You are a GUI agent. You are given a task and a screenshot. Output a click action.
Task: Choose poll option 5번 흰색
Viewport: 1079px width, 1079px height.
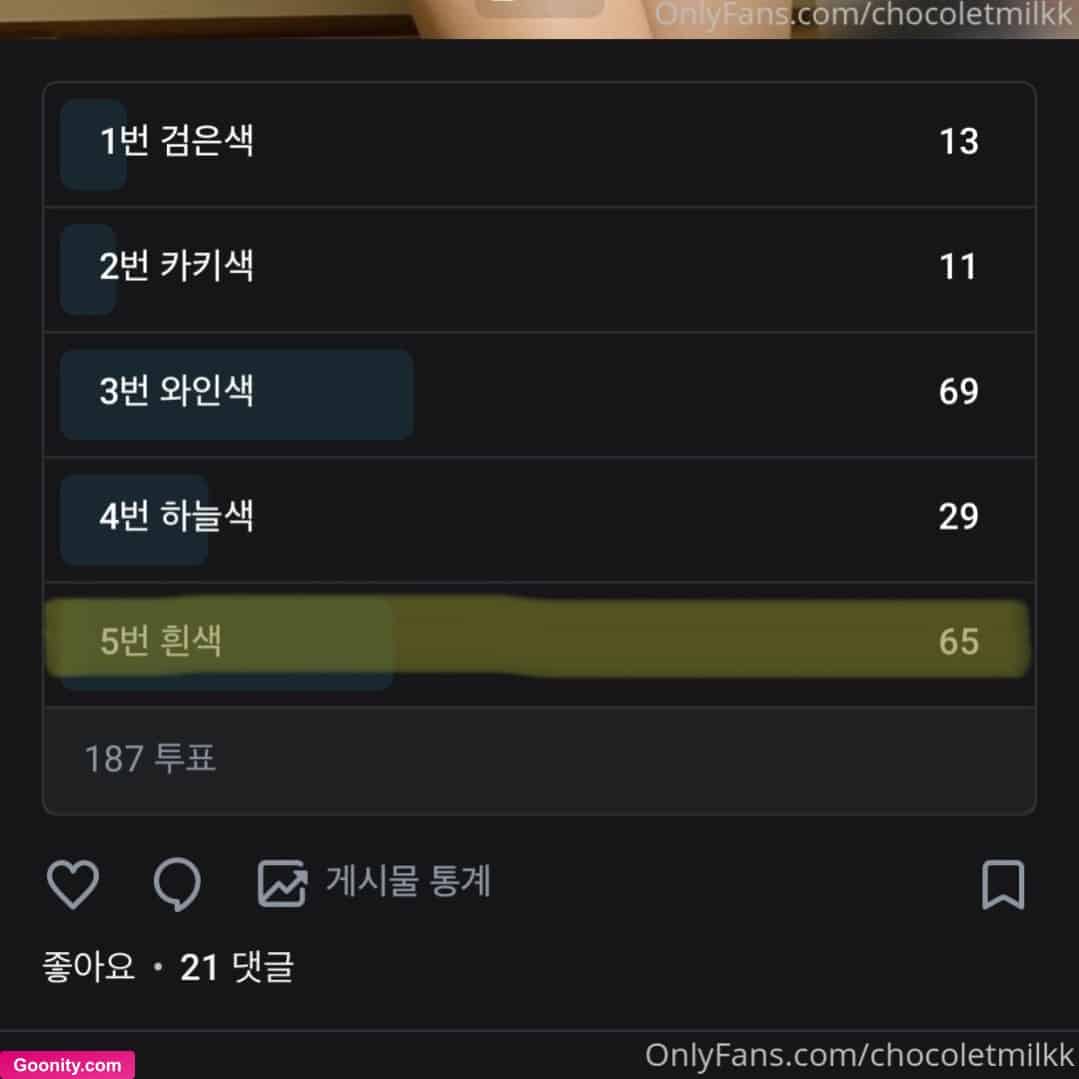tap(540, 644)
